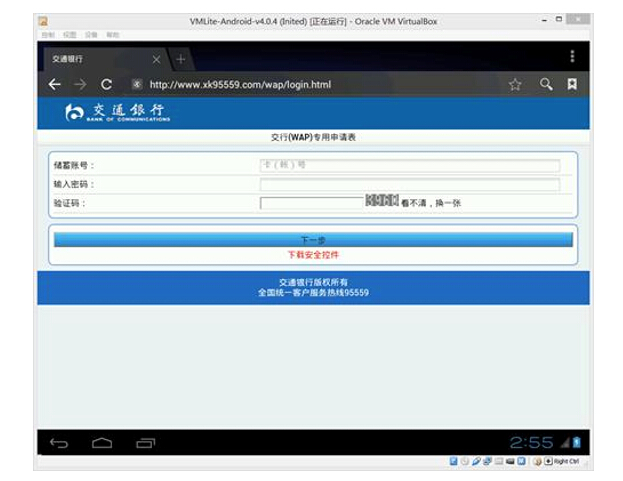
Task: Click the blue 下一步 button
Action: point(313,240)
